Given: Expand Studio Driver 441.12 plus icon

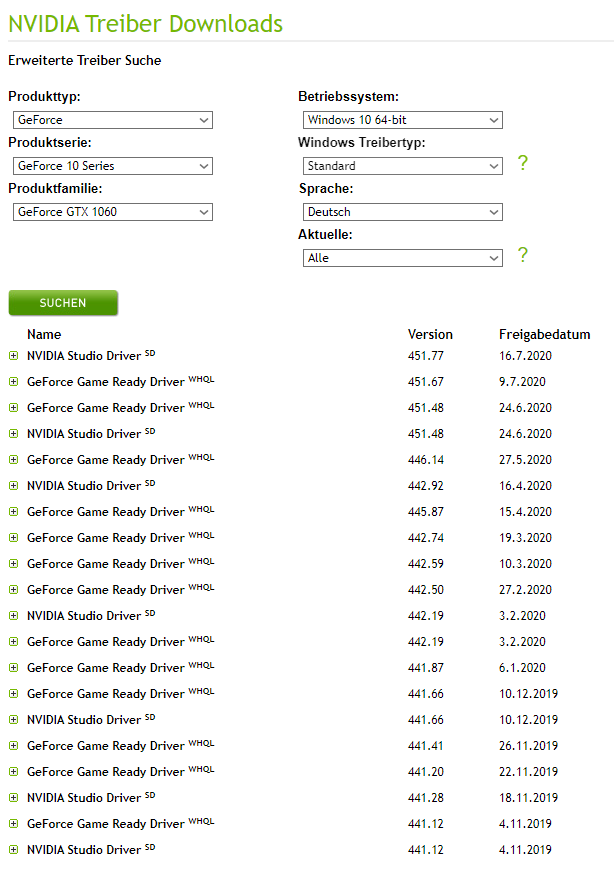Looking at the screenshot, I should point(13,849).
